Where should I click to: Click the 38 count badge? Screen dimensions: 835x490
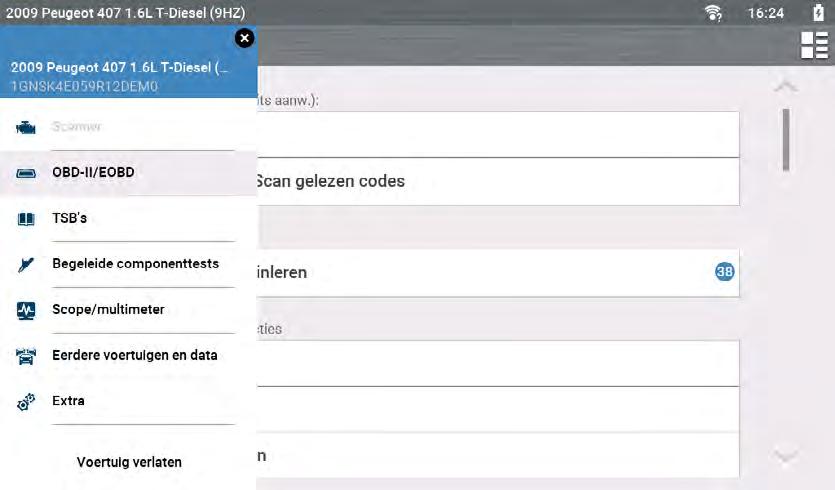724,272
